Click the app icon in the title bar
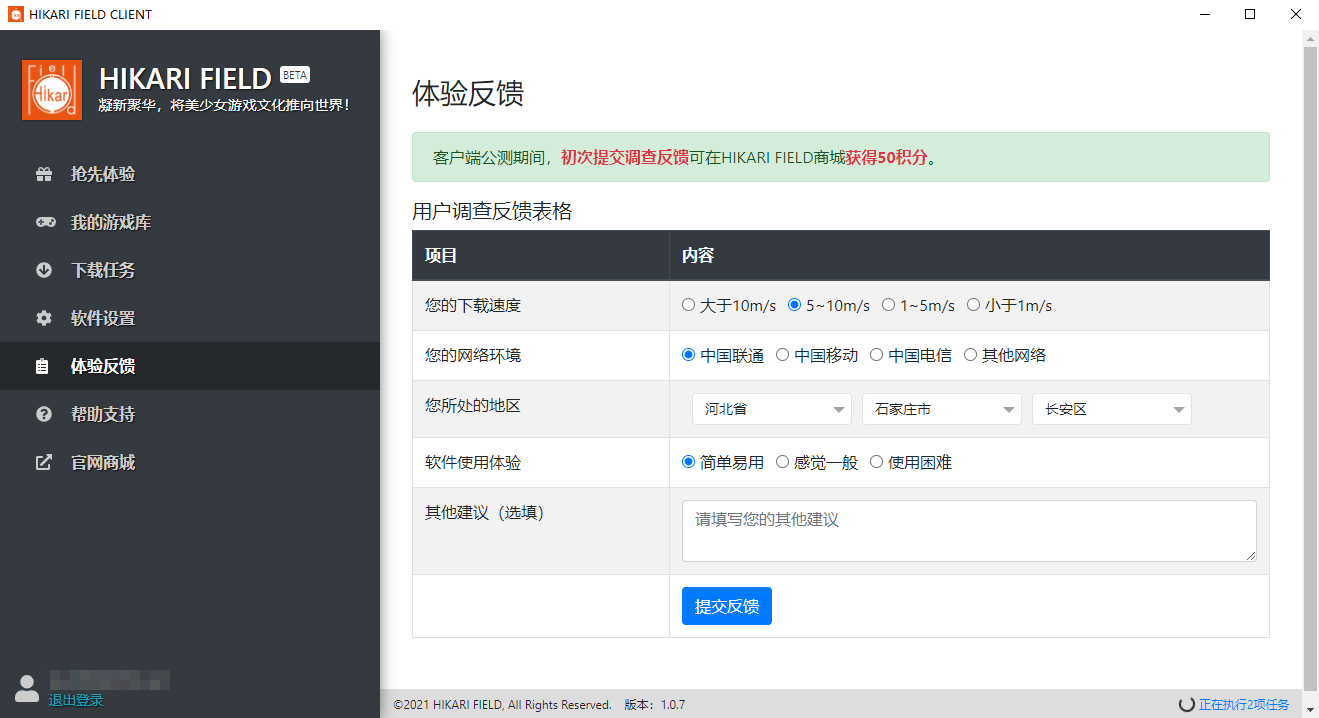Image resolution: width=1319 pixels, height=718 pixels. (15, 15)
